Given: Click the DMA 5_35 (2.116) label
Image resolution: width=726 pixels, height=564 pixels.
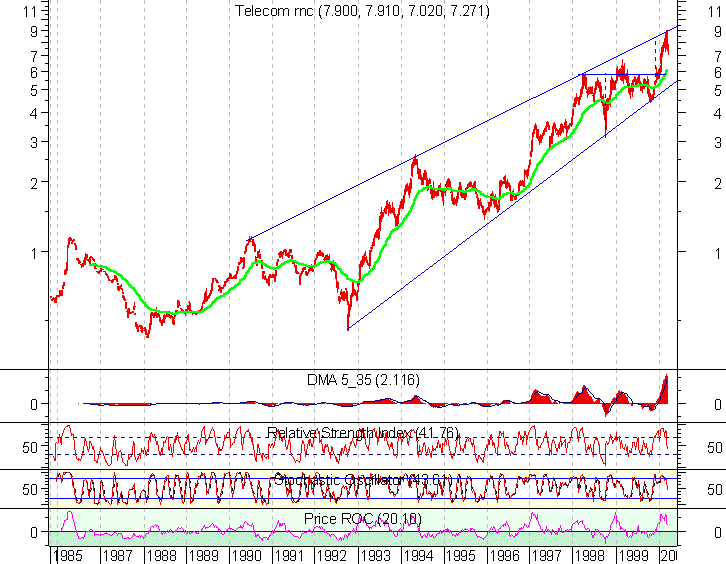Looking at the screenshot, I should 363,380.
